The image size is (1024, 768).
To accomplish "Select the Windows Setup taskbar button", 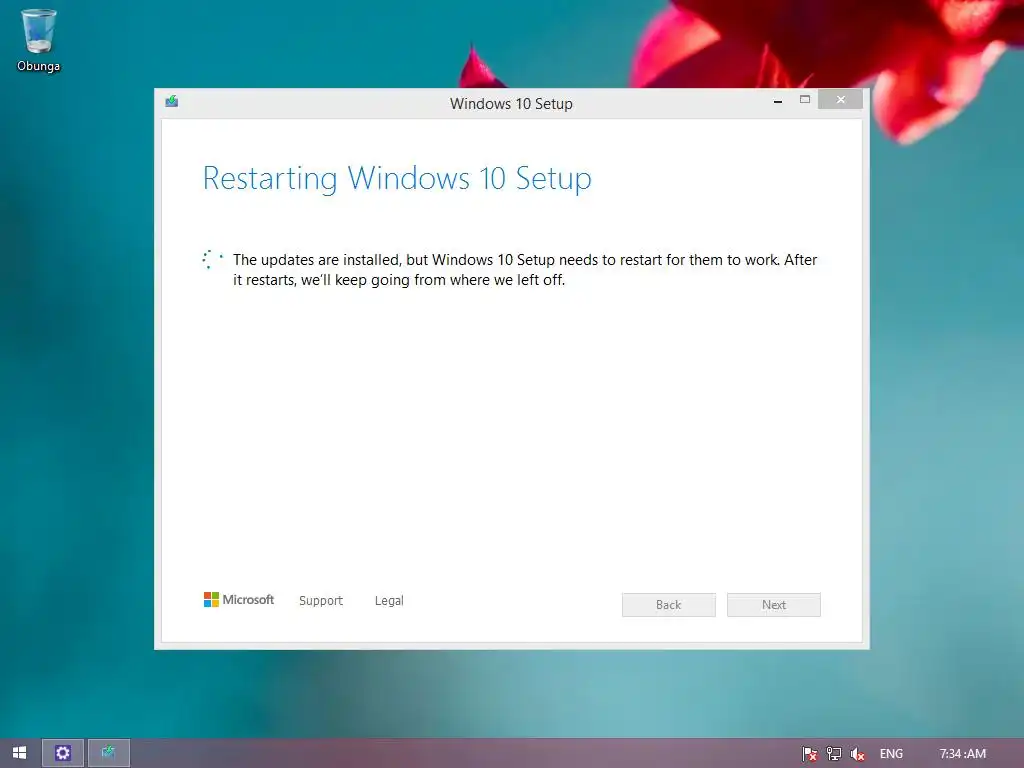I will pos(108,753).
